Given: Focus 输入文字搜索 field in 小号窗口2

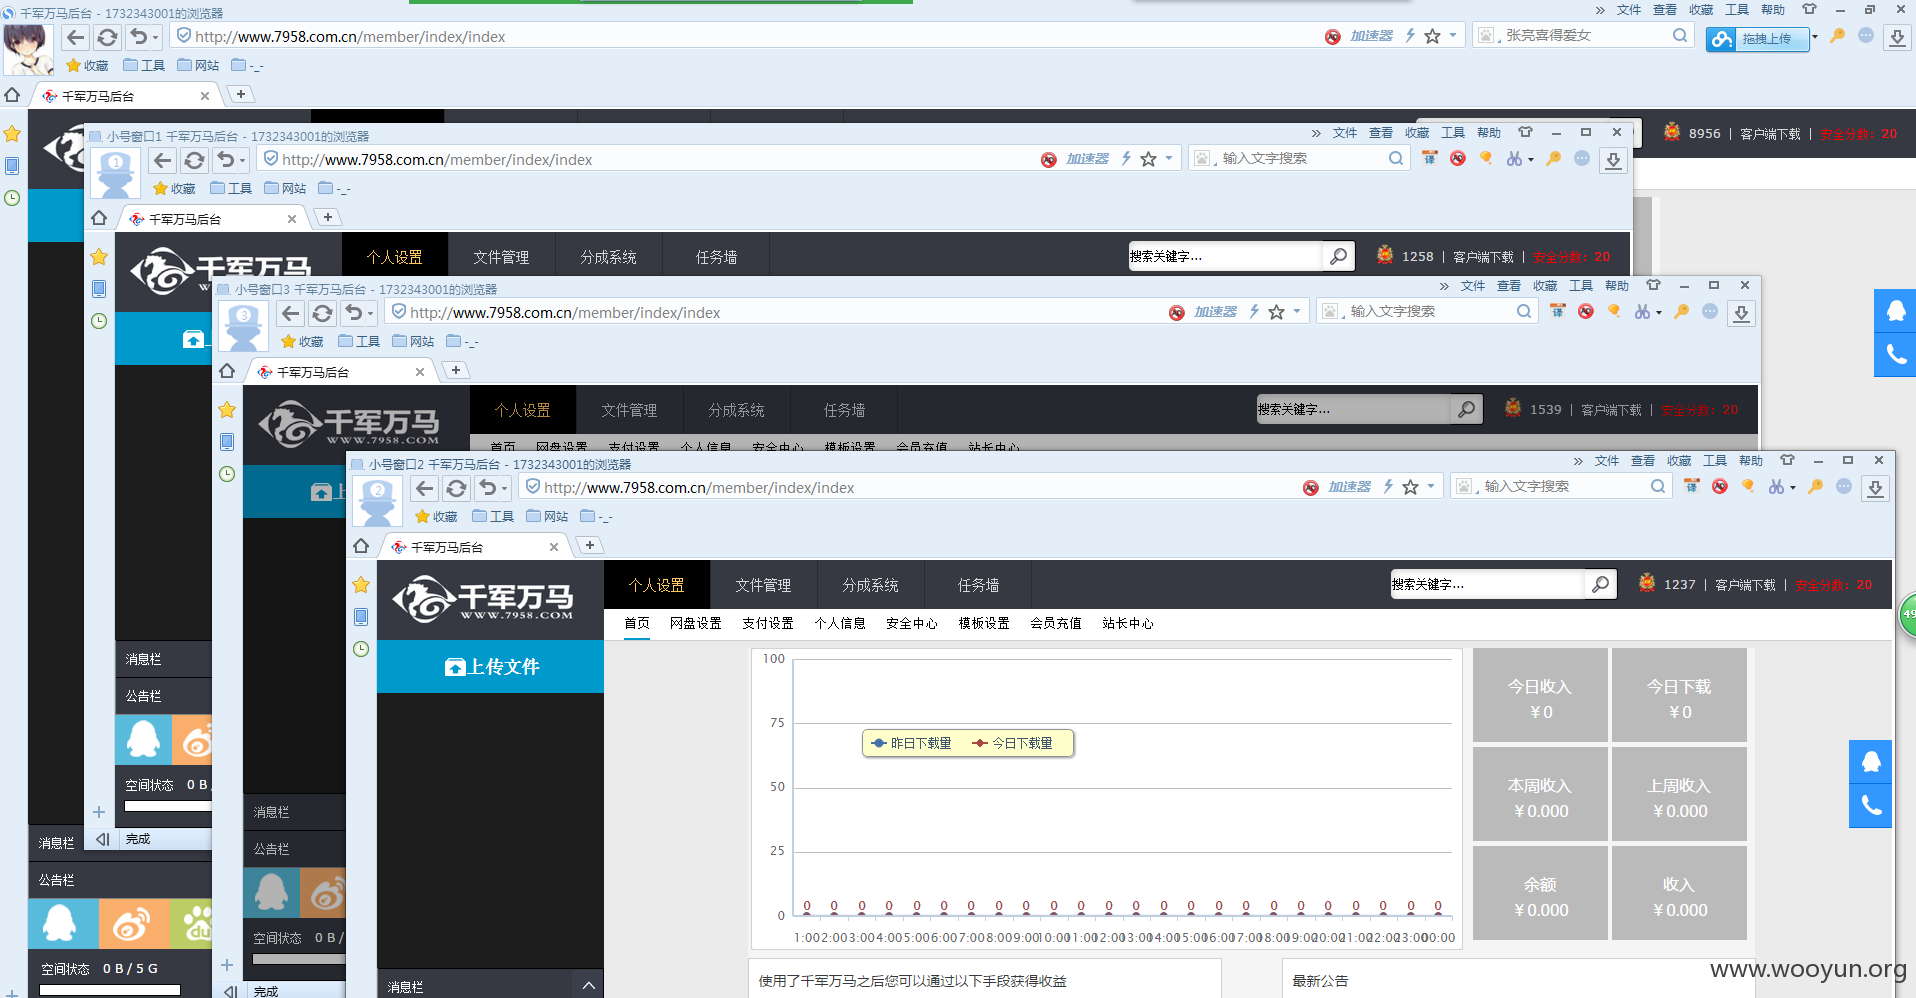Looking at the screenshot, I should coord(1563,486).
